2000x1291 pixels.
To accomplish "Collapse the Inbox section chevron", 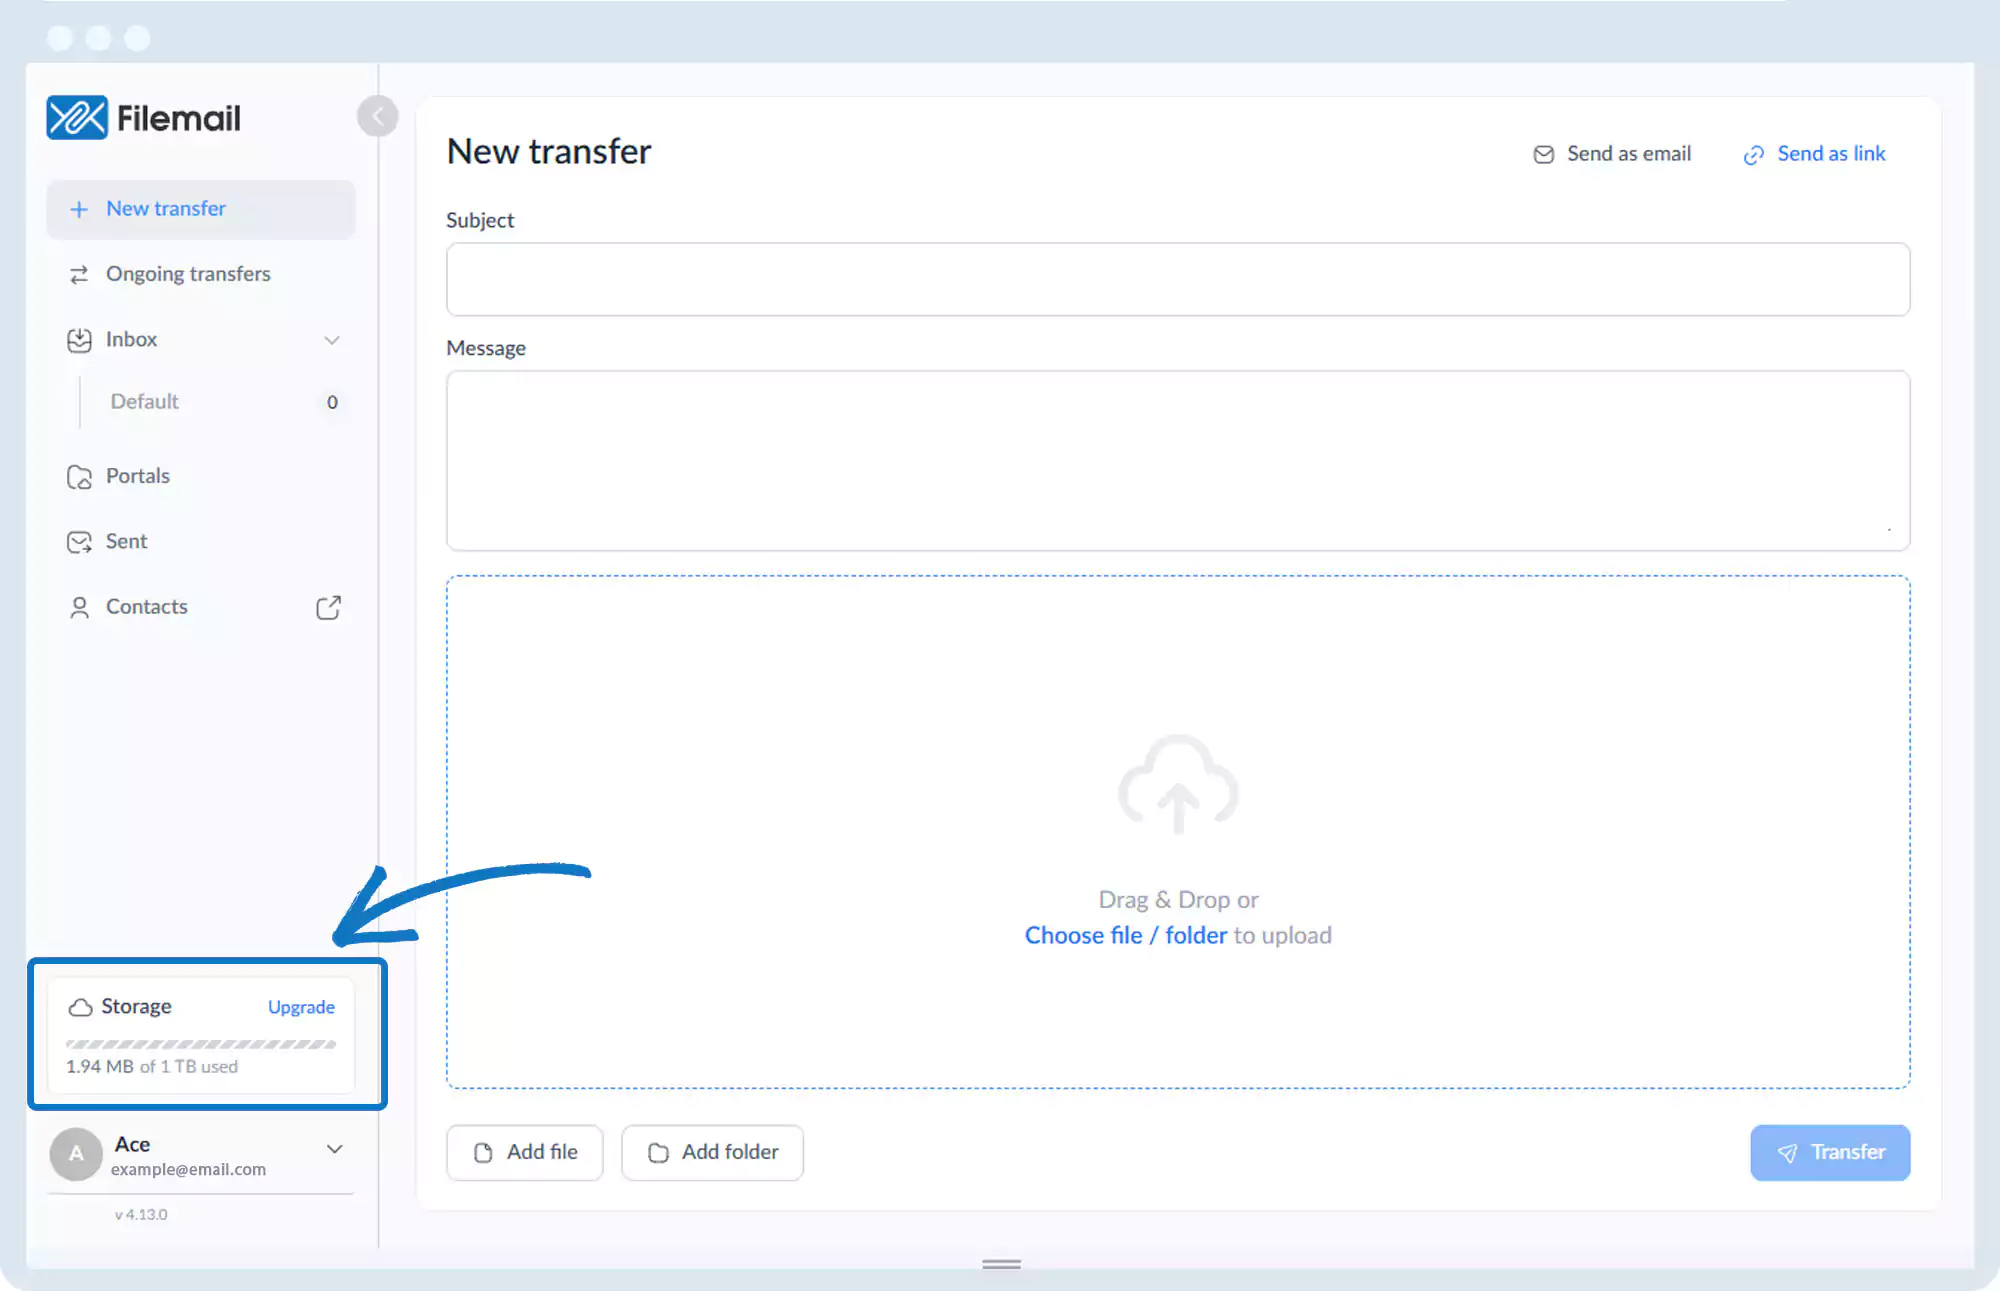I will pyautogui.click(x=332, y=340).
